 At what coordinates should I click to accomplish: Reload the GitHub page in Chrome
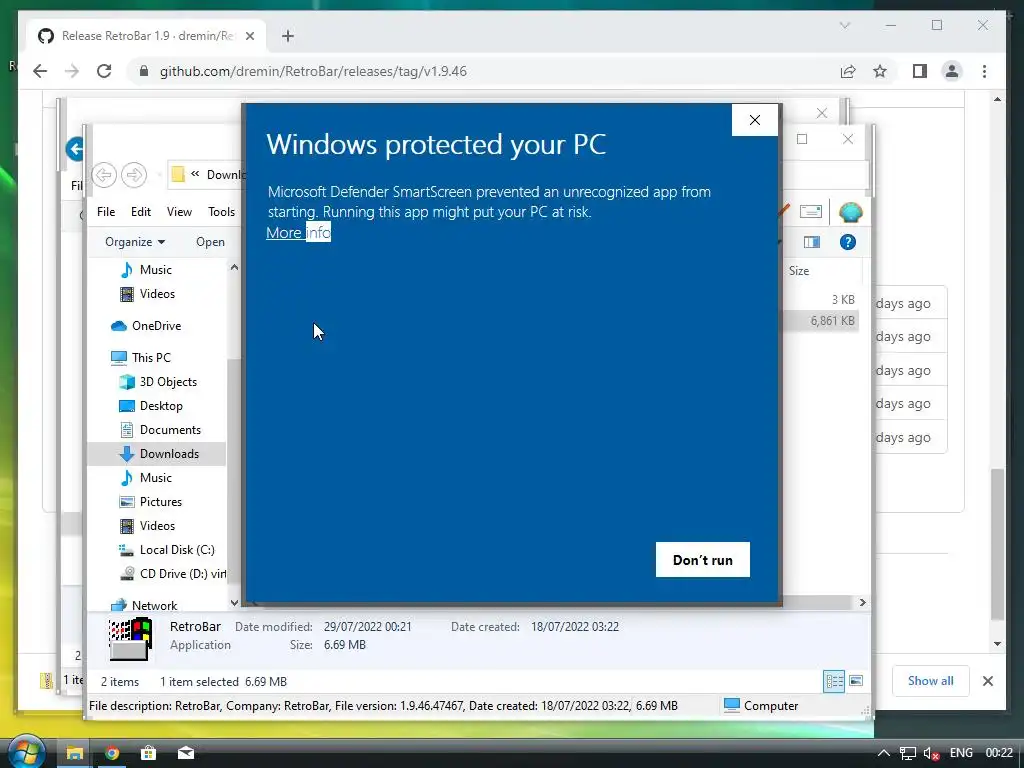coord(104,71)
